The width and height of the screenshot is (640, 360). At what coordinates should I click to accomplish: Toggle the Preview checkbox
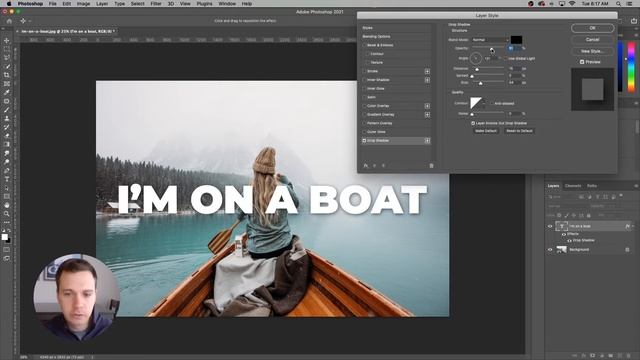582,62
